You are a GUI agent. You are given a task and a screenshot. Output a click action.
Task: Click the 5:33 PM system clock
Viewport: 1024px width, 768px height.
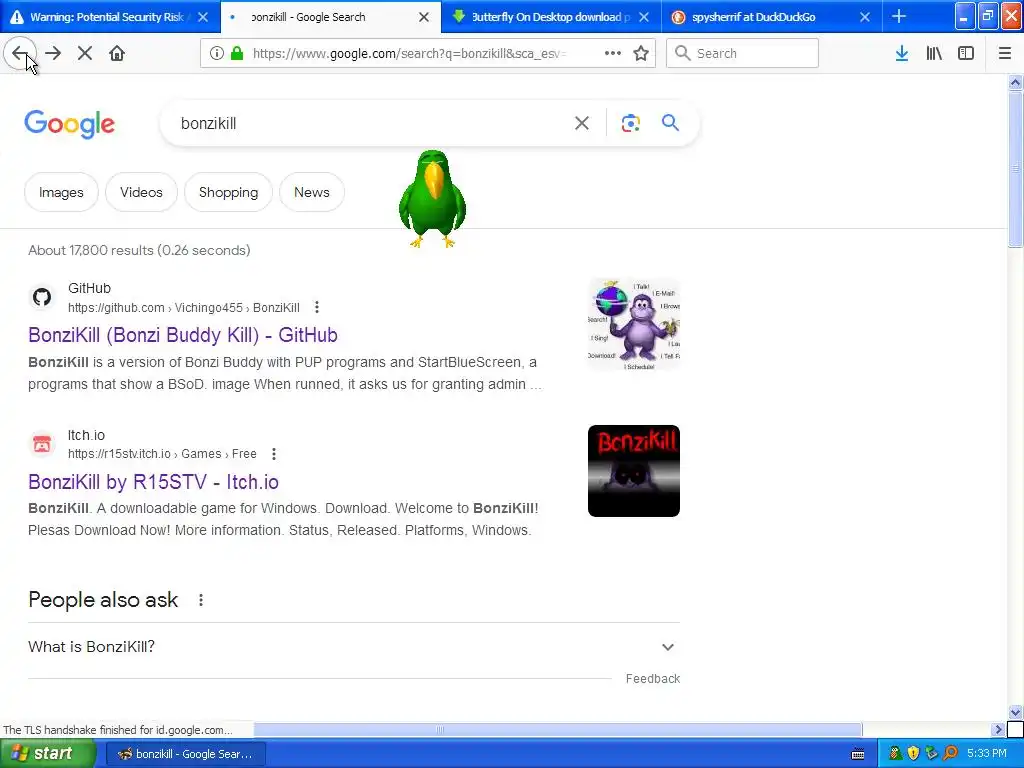[986, 754]
